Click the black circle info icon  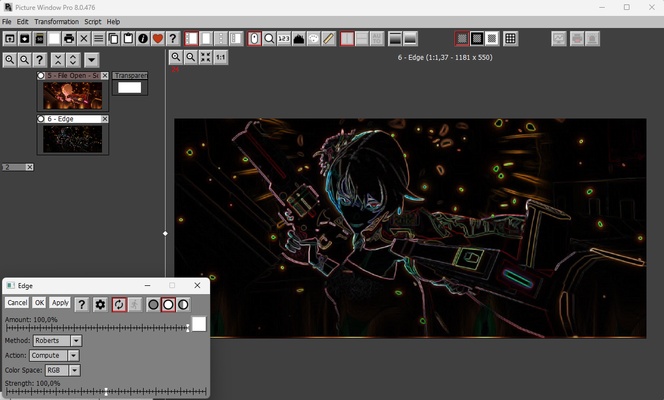click(x=143, y=39)
